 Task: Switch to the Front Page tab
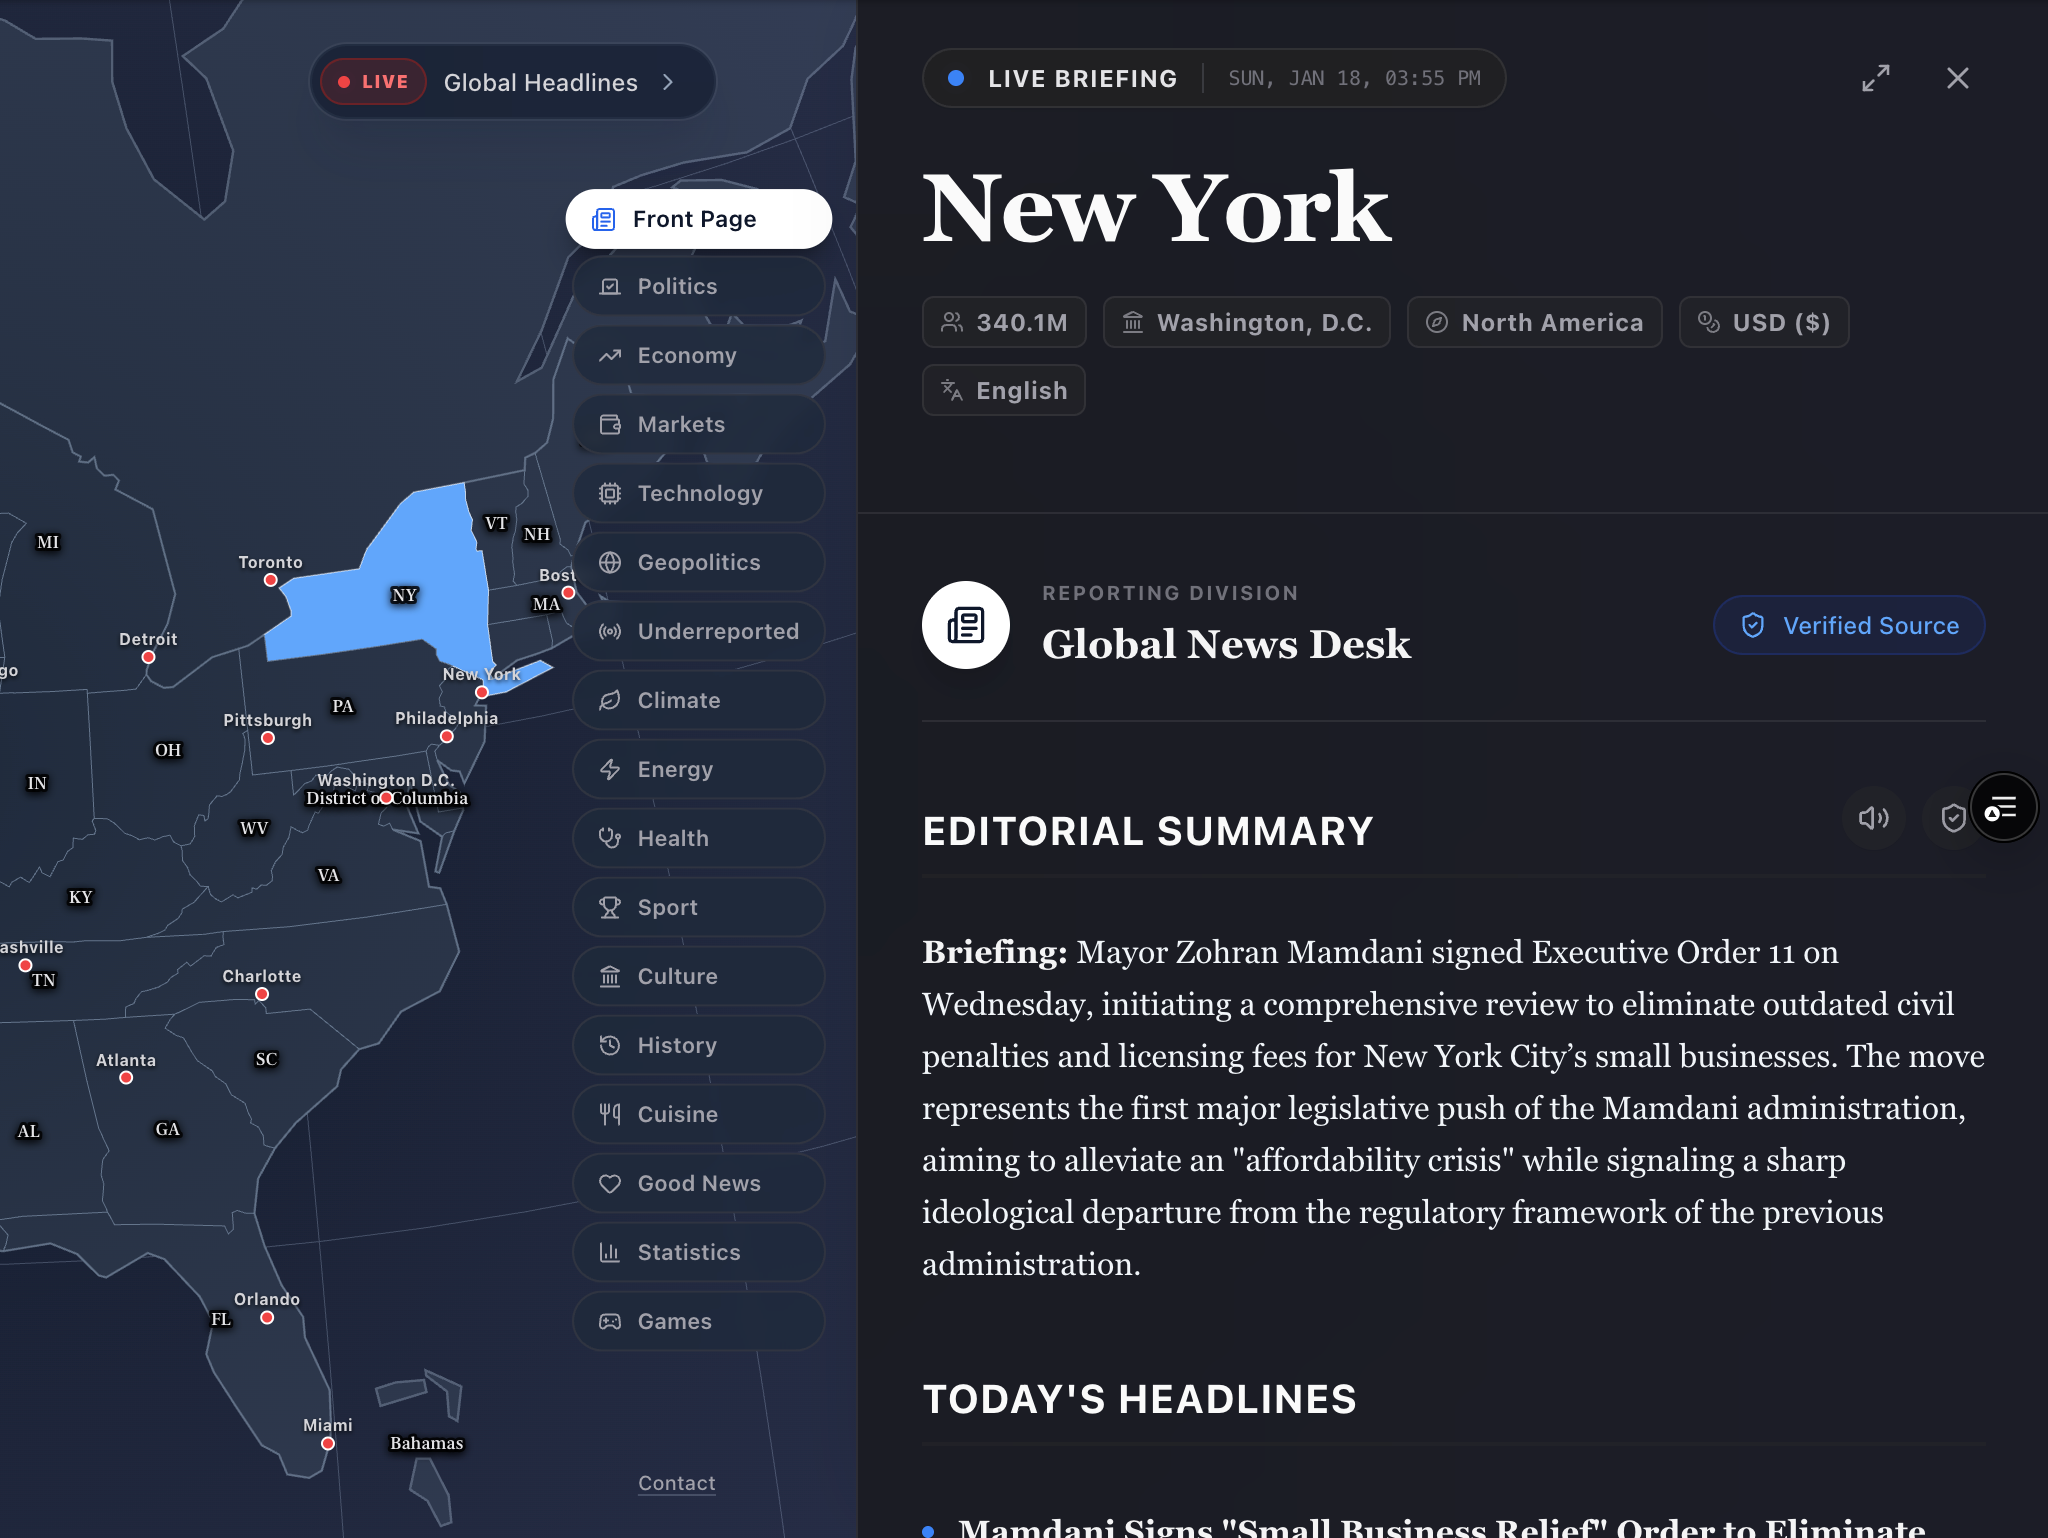click(698, 219)
